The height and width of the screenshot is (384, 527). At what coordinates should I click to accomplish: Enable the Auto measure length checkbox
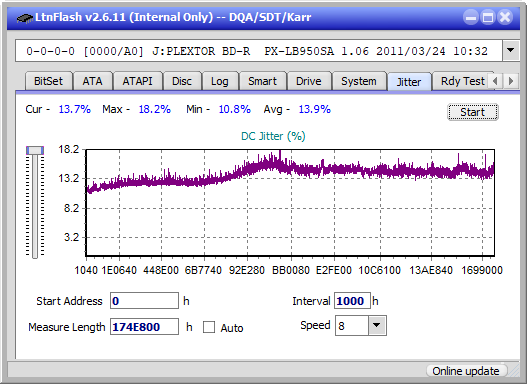click(209, 327)
